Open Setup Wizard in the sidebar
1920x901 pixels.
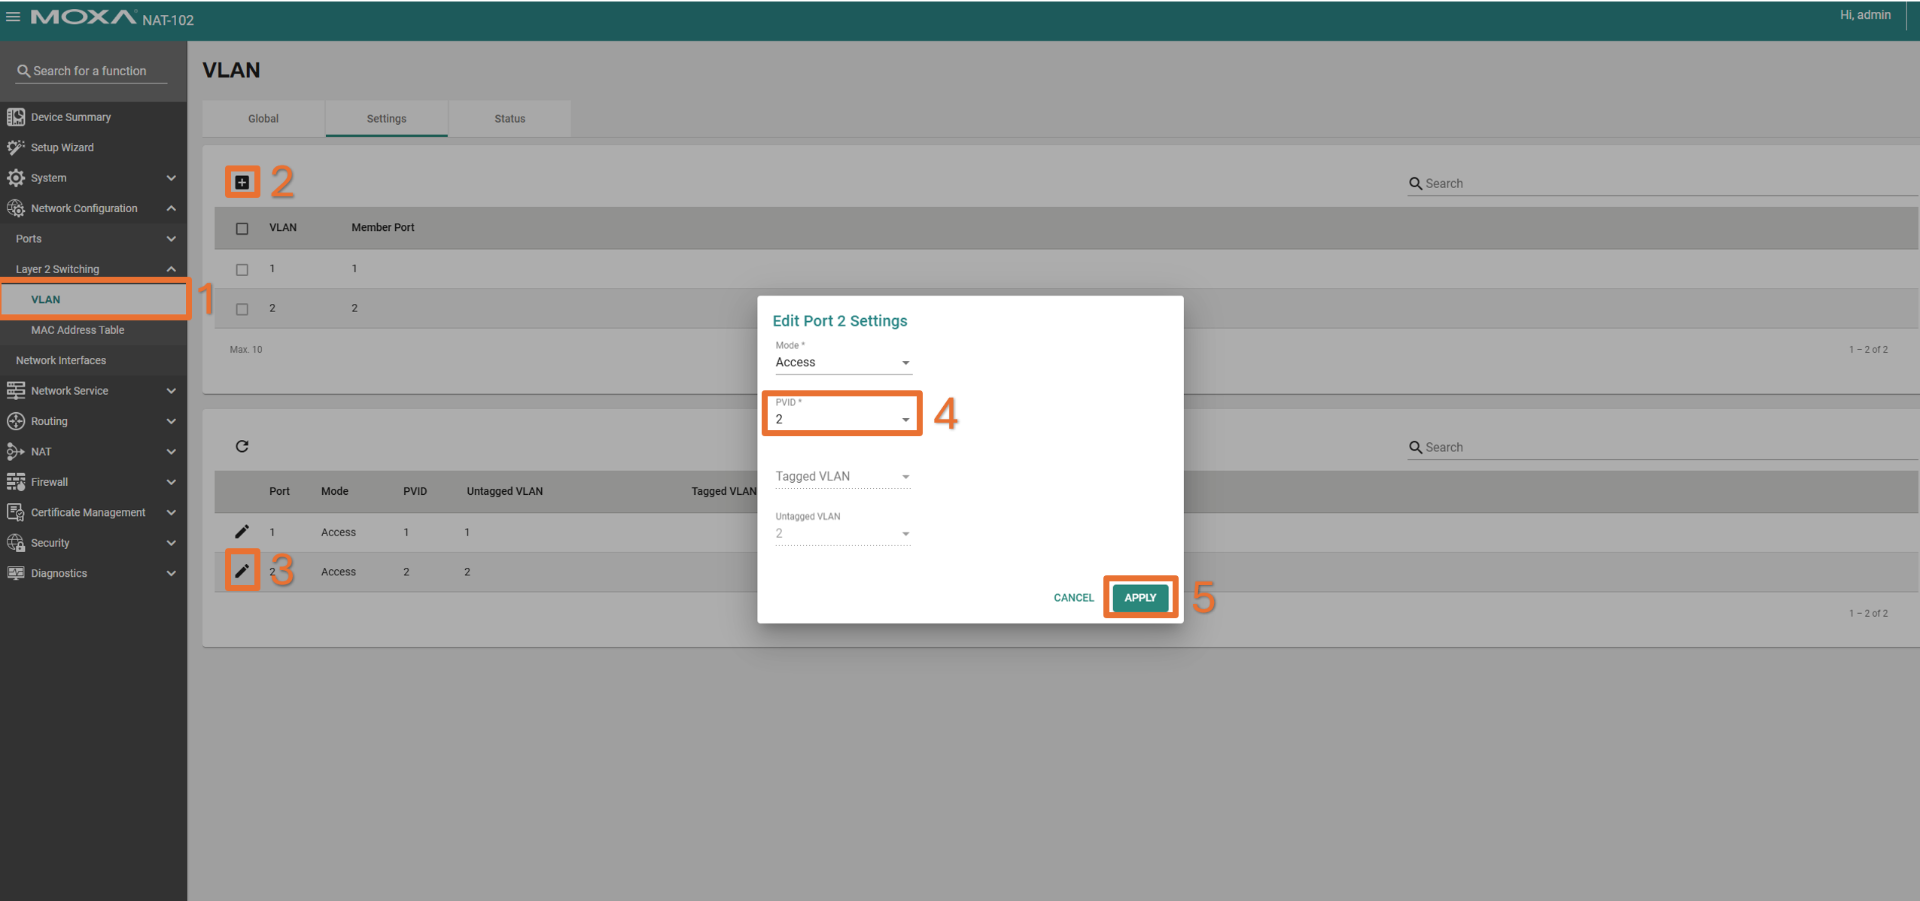click(x=62, y=147)
